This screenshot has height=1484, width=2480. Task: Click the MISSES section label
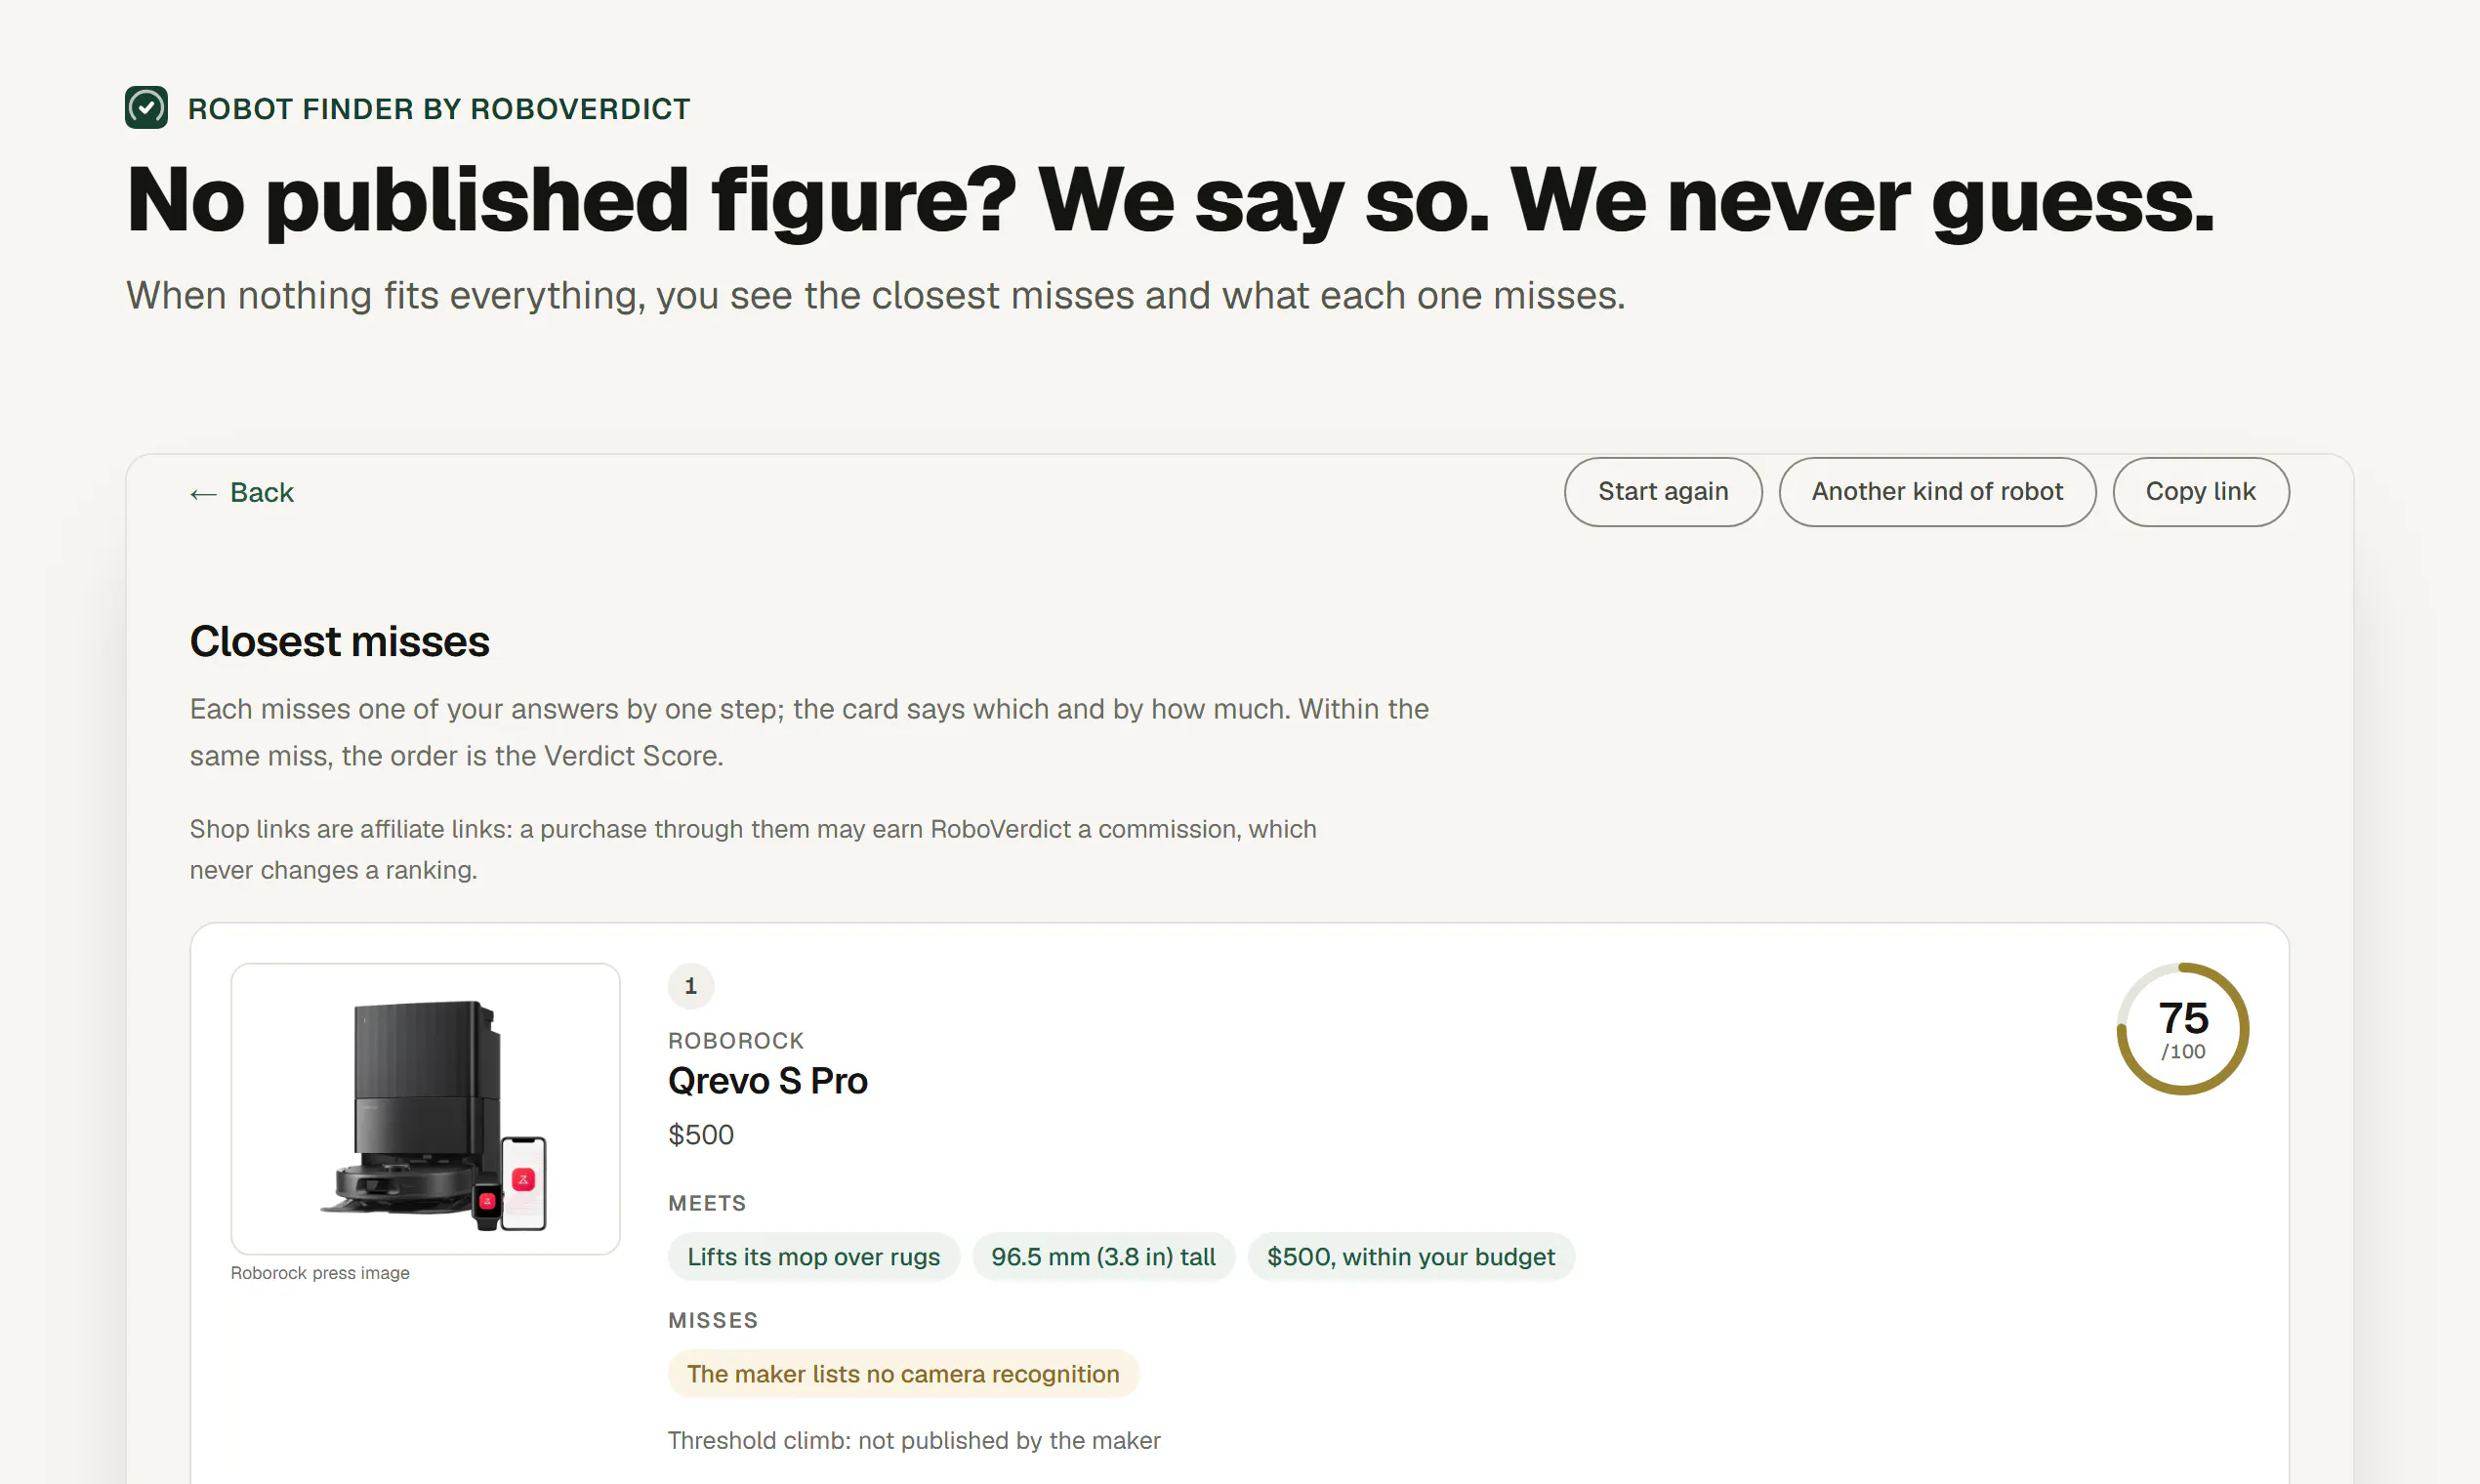pyautogui.click(x=713, y=1320)
